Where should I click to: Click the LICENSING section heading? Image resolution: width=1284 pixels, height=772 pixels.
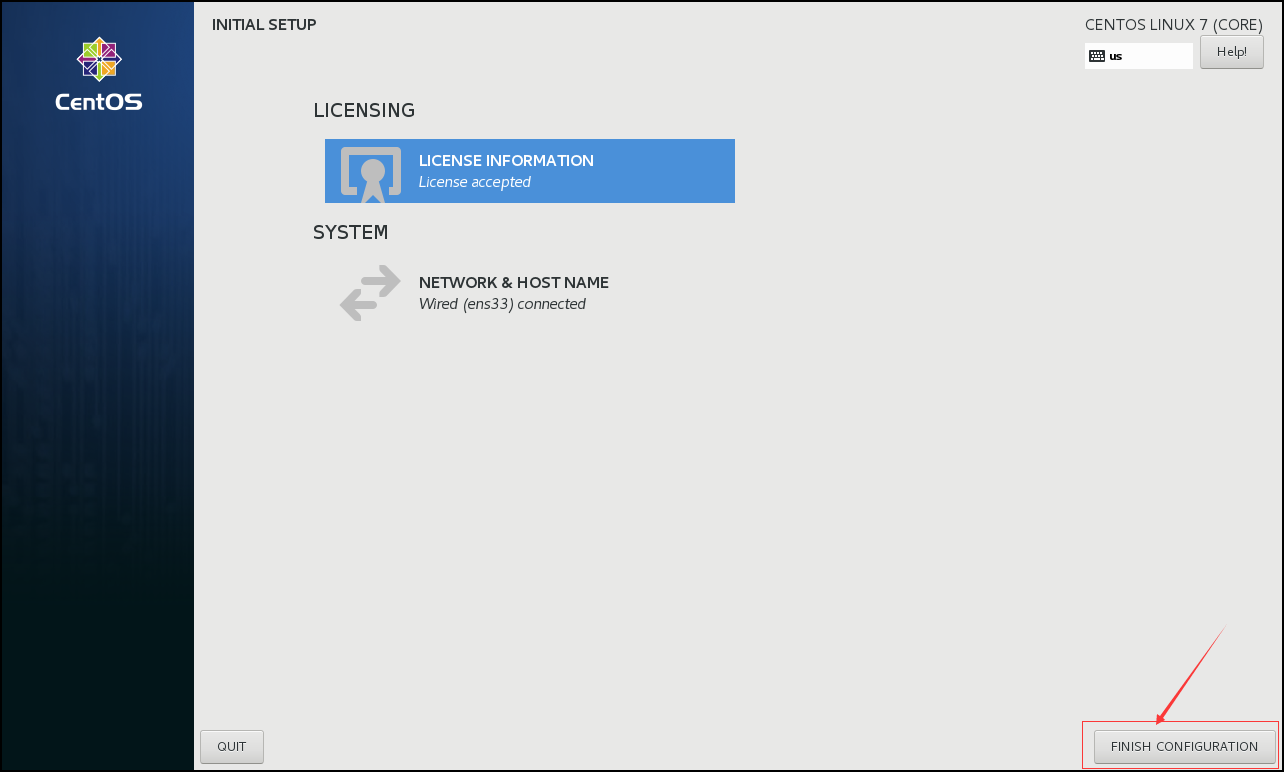click(x=364, y=110)
